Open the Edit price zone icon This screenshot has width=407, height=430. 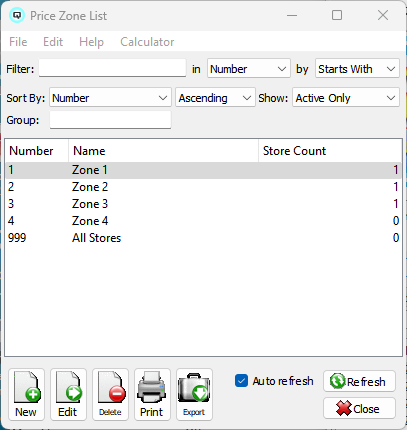coord(68,394)
